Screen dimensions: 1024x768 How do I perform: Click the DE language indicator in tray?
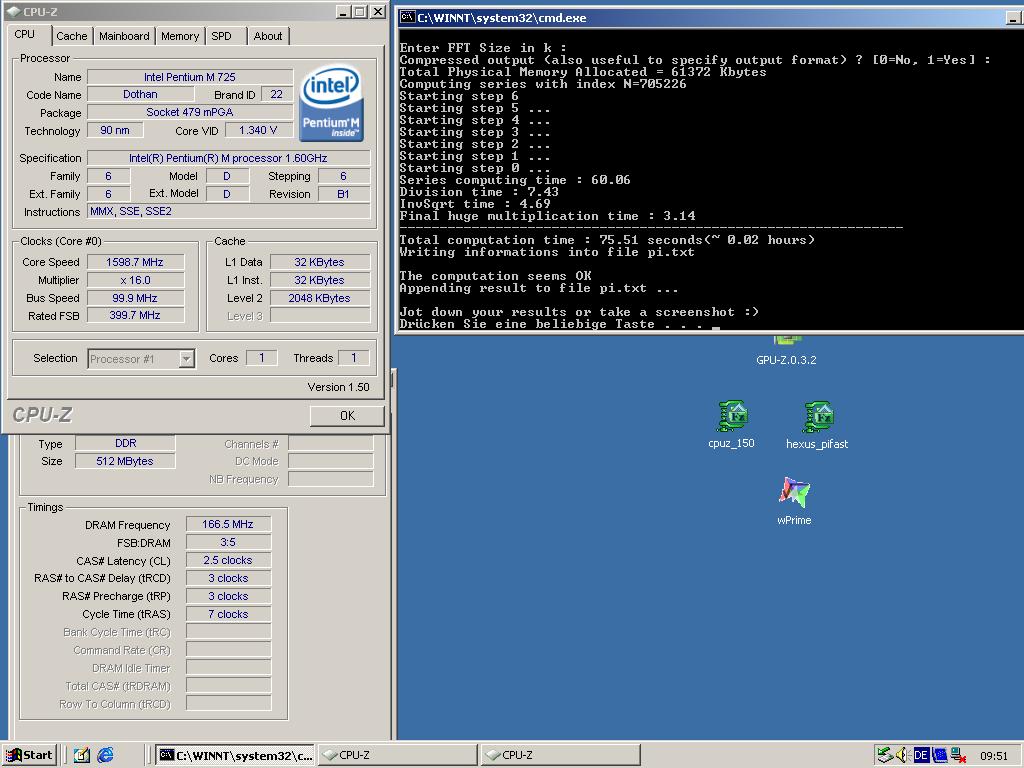click(921, 755)
